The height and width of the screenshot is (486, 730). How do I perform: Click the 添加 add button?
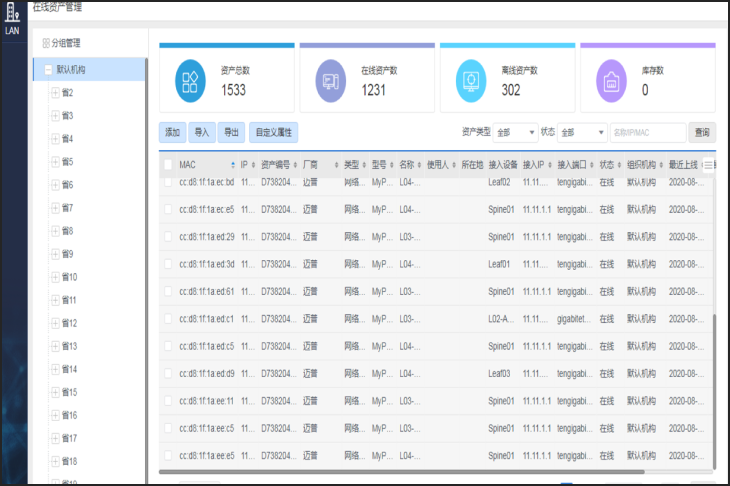click(172, 132)
